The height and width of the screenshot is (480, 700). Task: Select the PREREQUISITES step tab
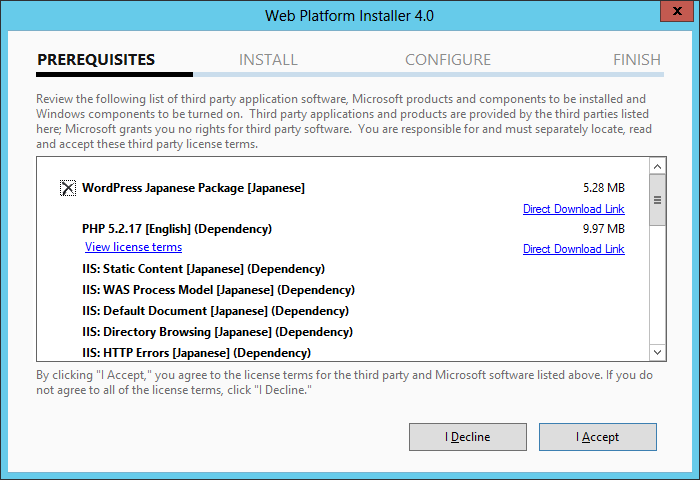click(x=96, y=59)
